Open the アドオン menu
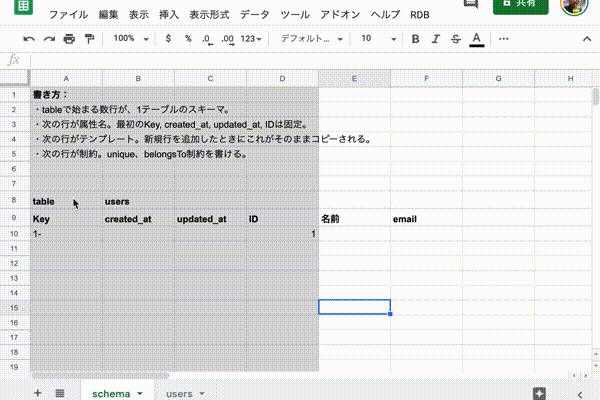The height and width of the screenshot is (400, 600). (x=340, y=15)
